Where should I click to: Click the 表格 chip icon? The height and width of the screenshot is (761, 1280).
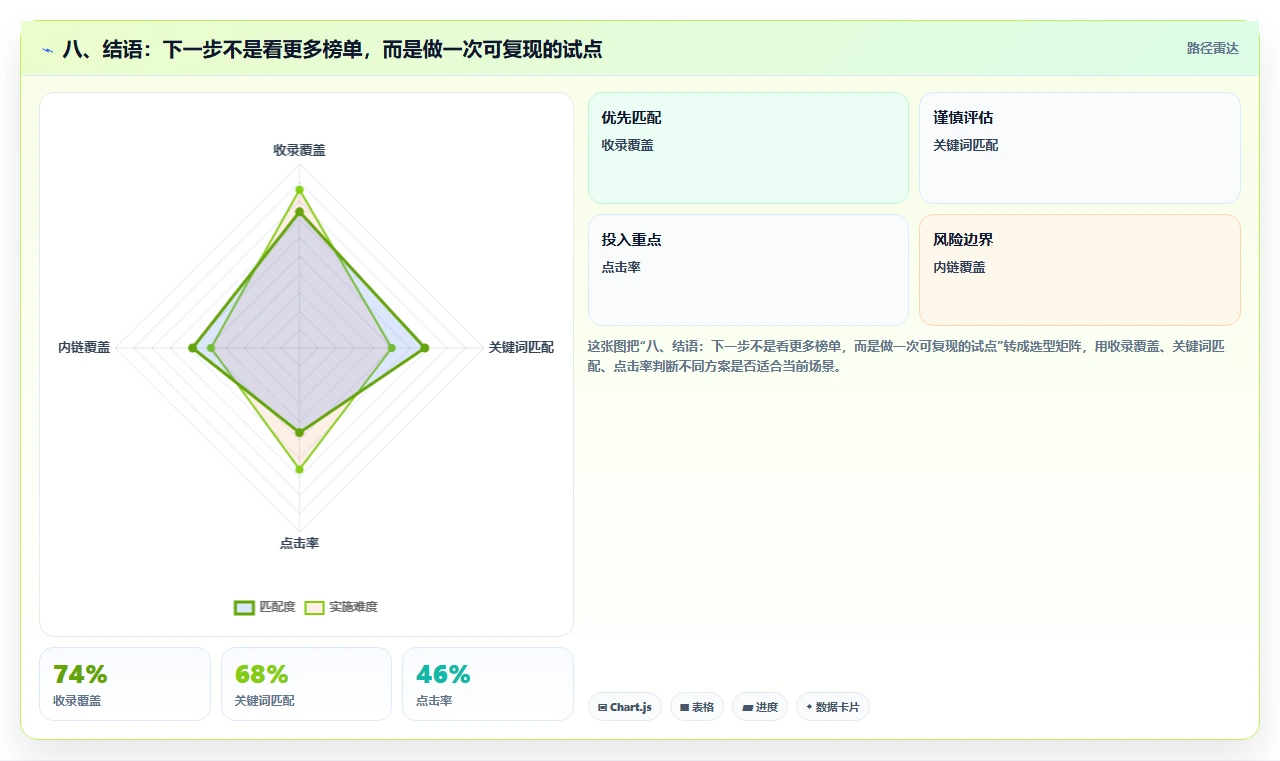click(x=684, y=707)
